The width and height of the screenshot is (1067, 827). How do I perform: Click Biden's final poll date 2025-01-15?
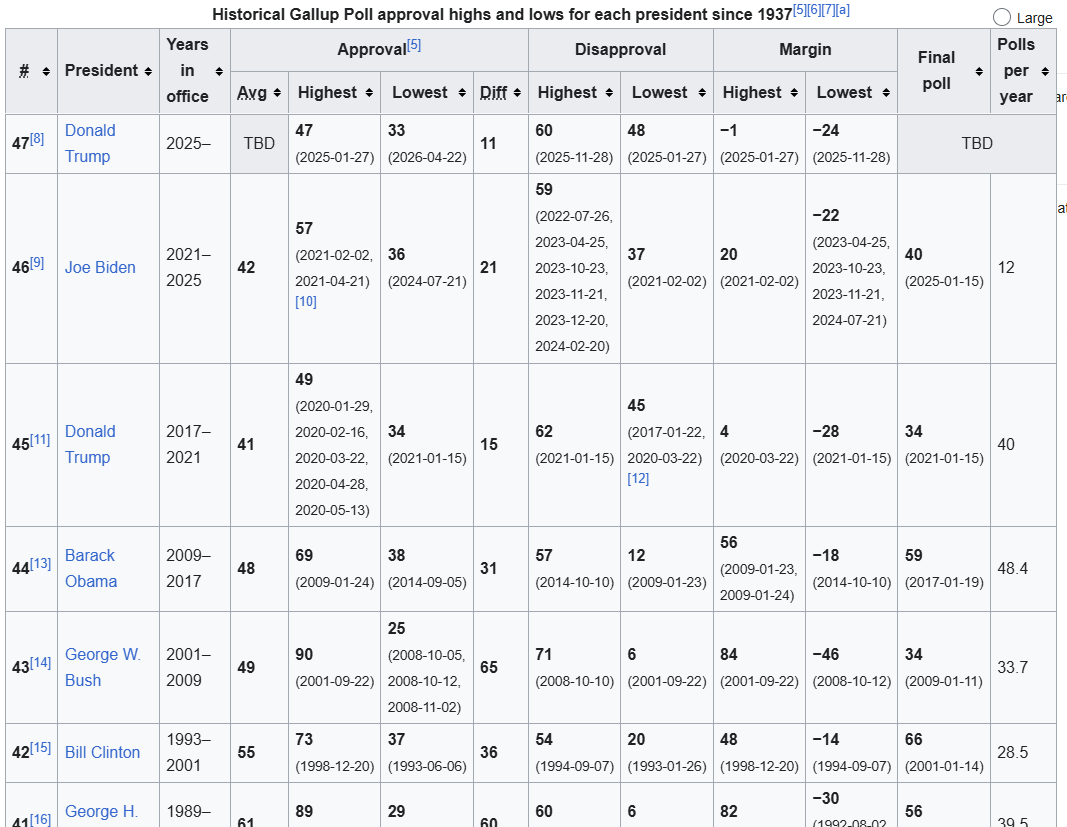pyautogui.click(x=944, y=281)
